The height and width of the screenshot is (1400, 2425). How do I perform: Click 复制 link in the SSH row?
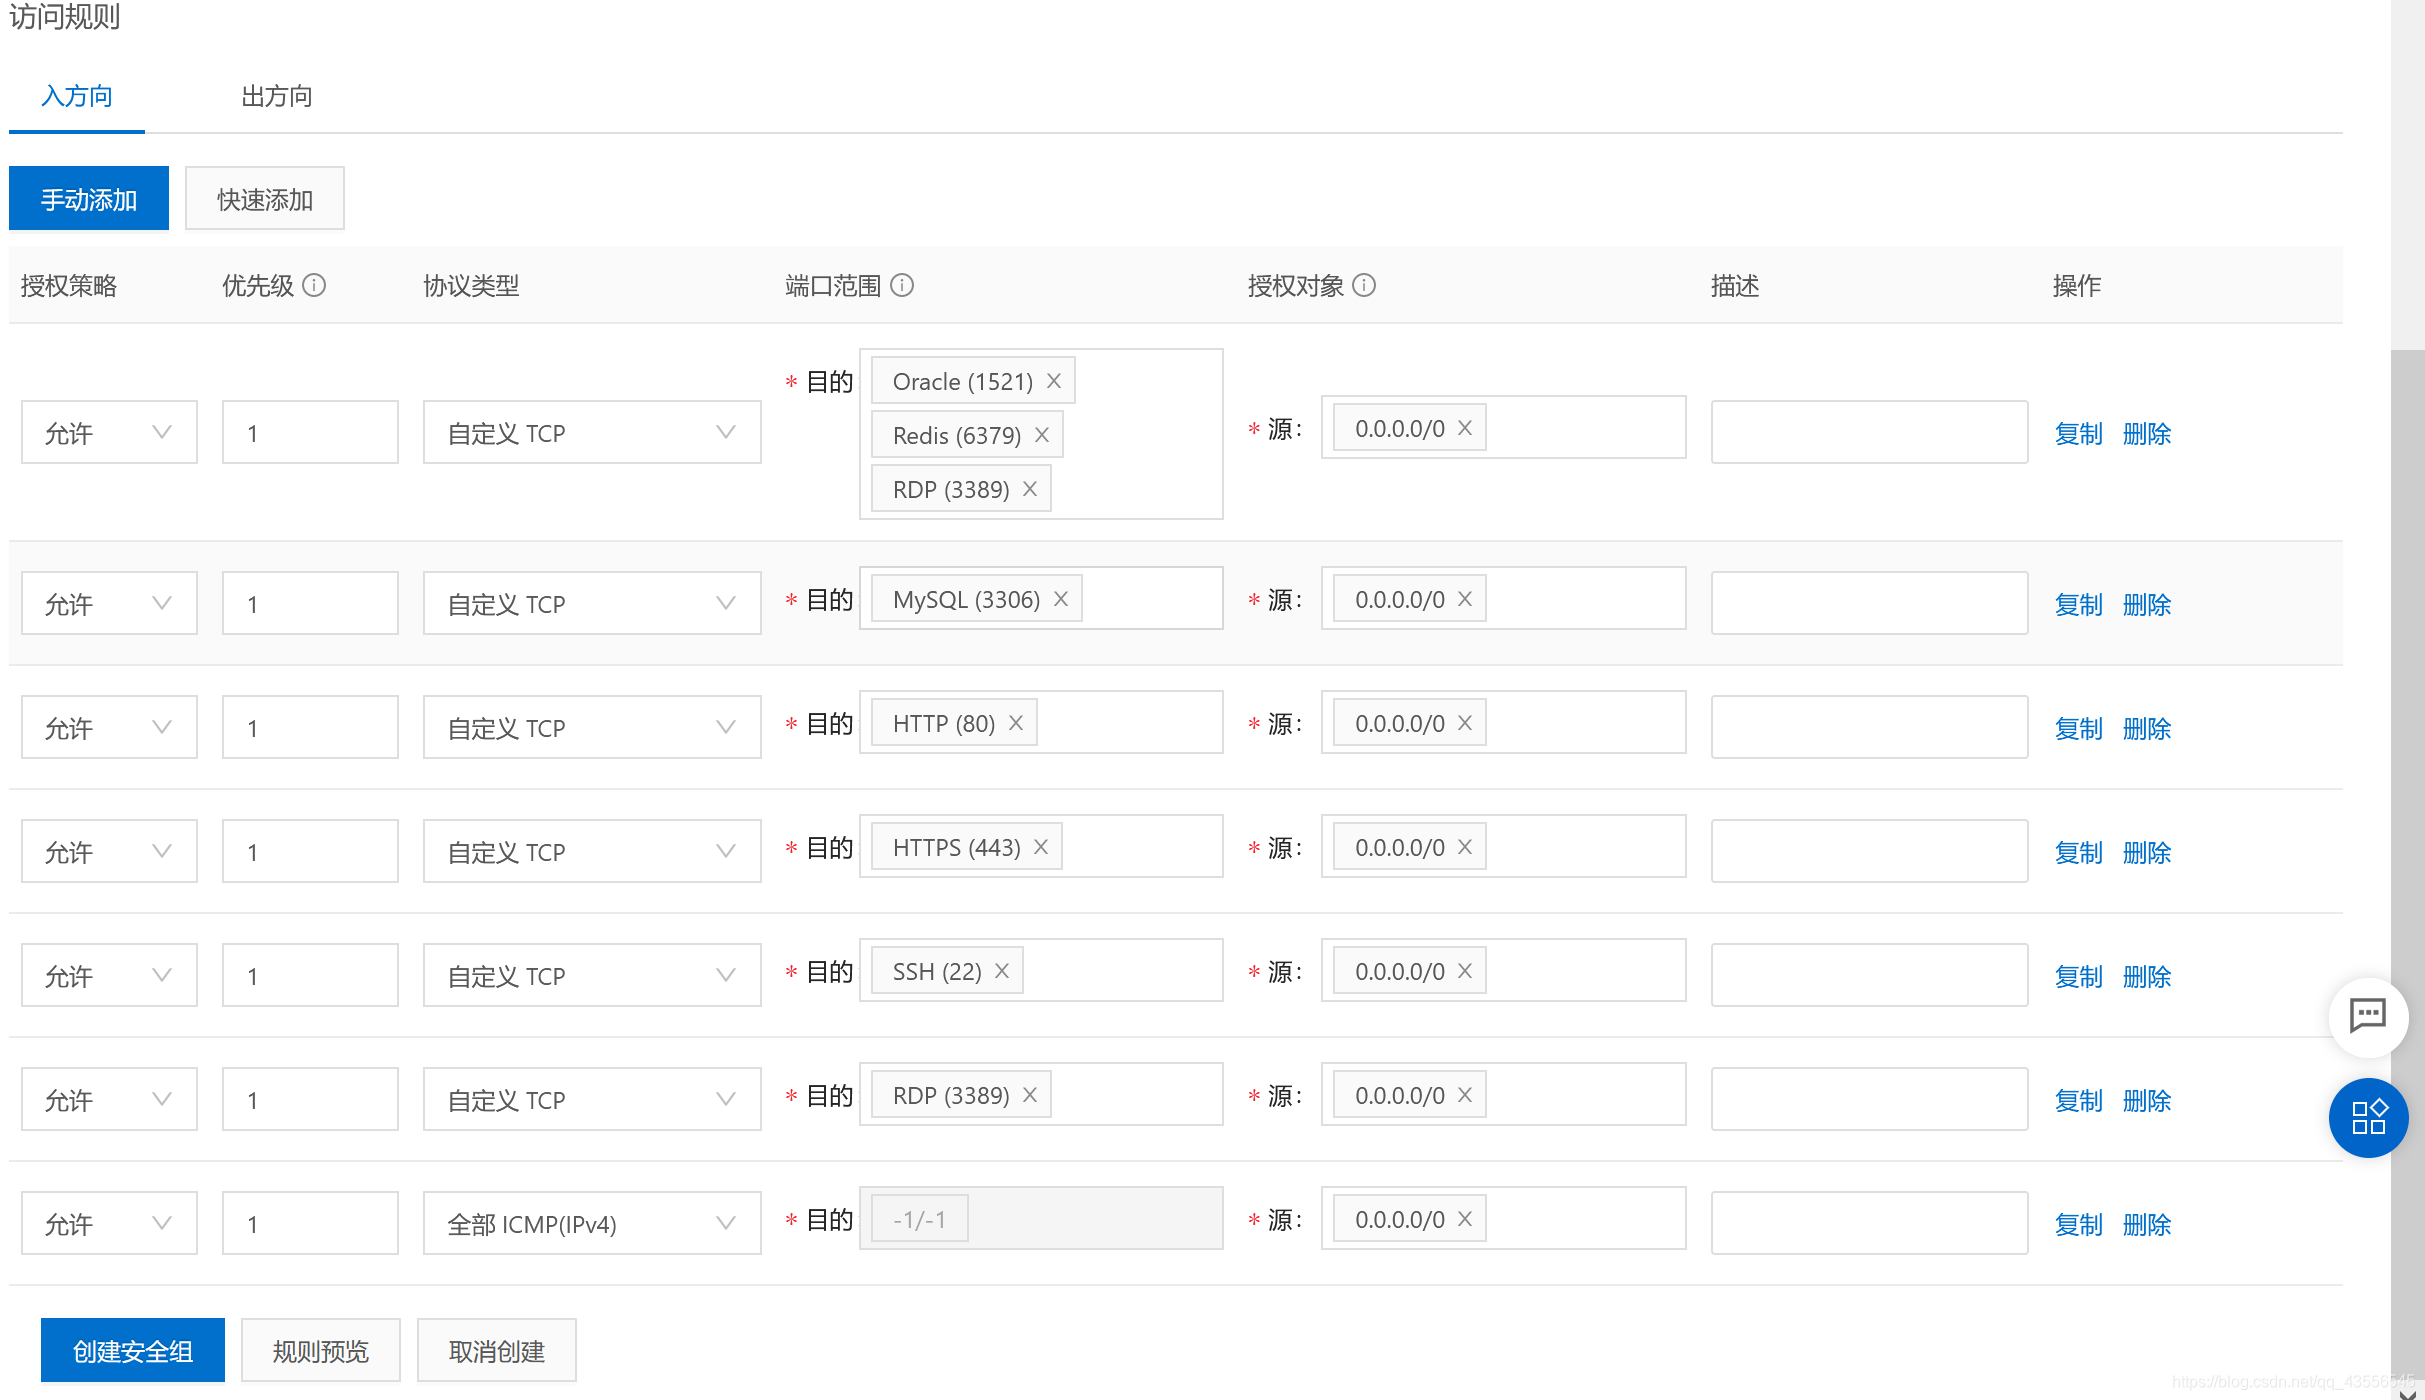(2079, 977)
